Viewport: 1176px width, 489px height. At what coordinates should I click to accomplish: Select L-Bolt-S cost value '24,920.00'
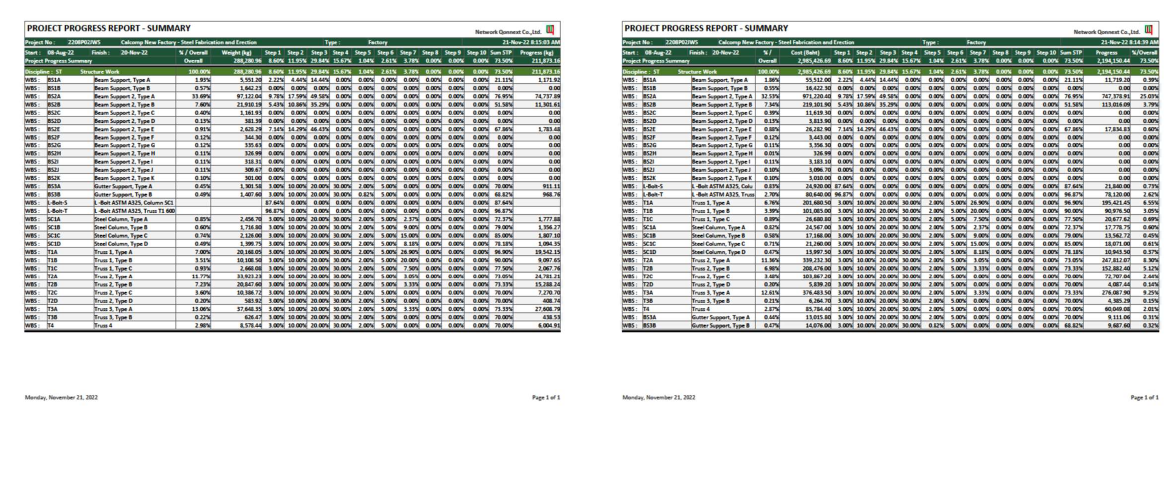(x=818, y=186)
